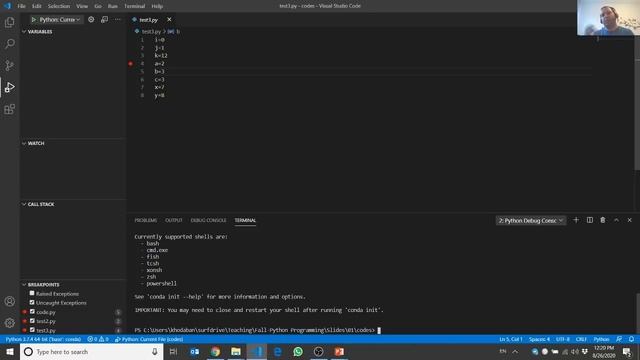Open the Terminal menu
Screen dimensions: 640x360
click(x=135, y=6)
